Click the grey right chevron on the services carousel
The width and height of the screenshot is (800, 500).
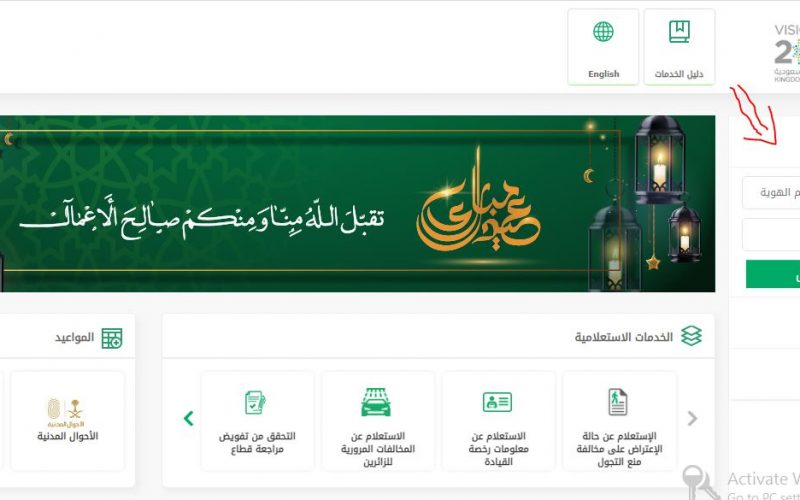(692, 418)
